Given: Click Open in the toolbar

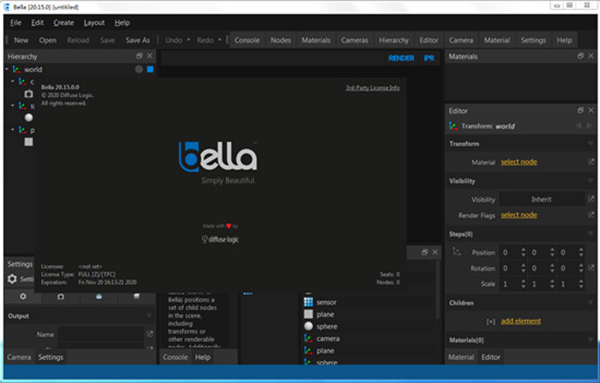Looking at the screenshot, I should [x=47, y=40].
